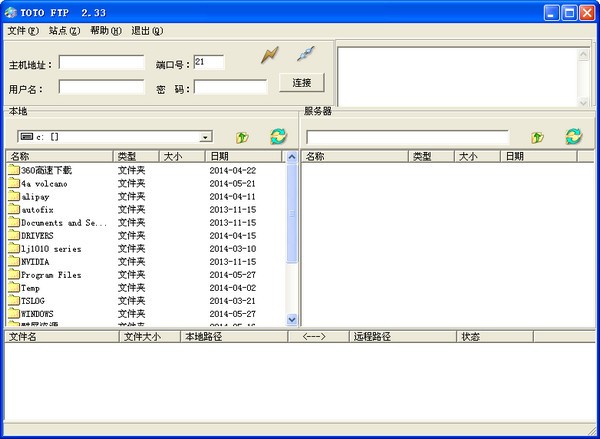
Task: Click the local list scrollbar thumb
Action: tap(292, 214)
